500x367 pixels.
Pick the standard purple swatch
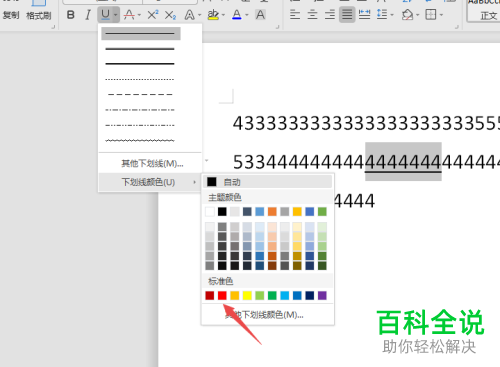(x=322, y=295)
